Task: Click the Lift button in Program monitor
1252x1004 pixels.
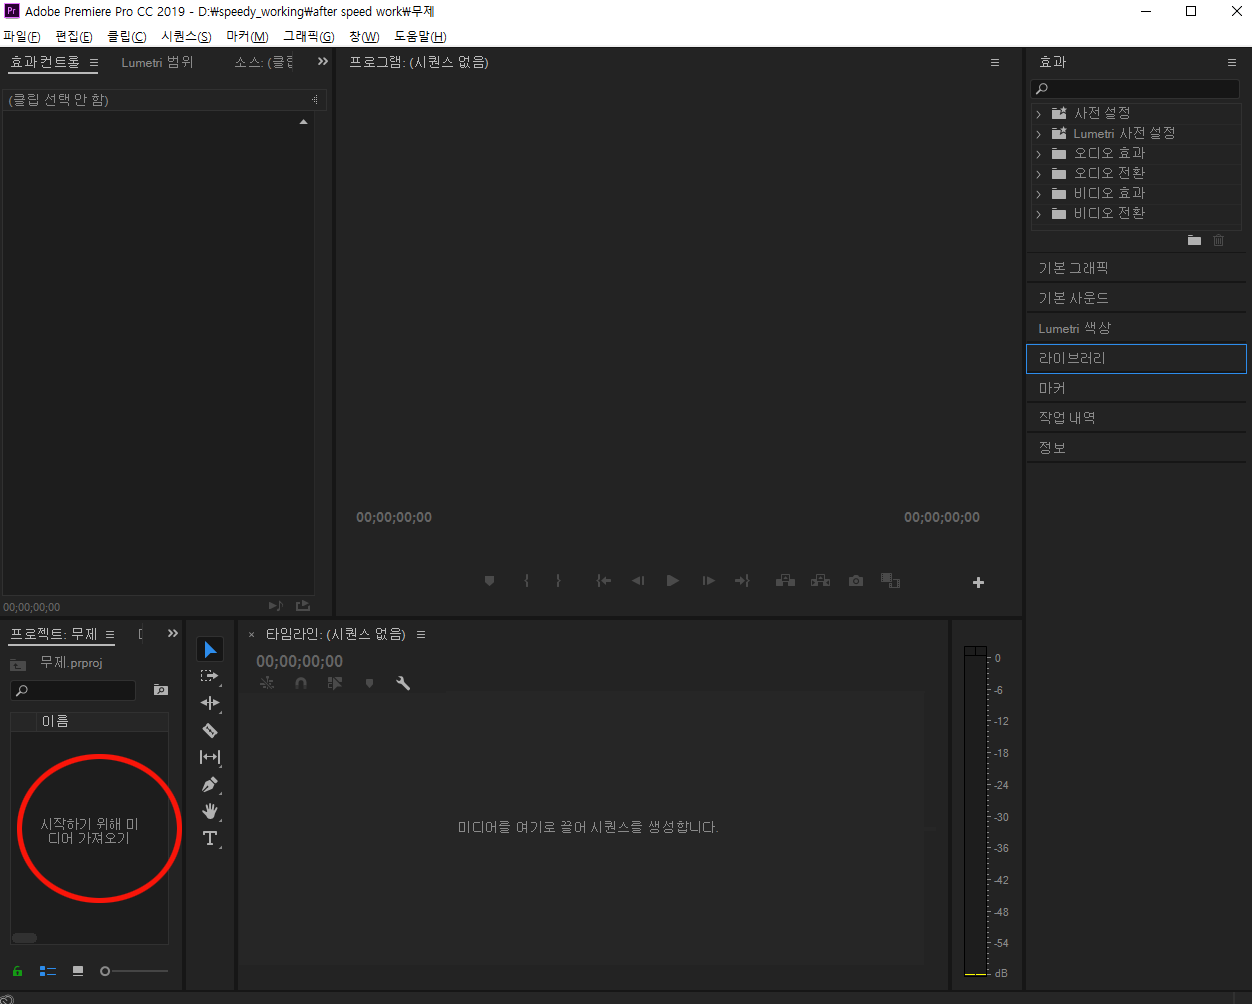Action: [x=786, y=581]
